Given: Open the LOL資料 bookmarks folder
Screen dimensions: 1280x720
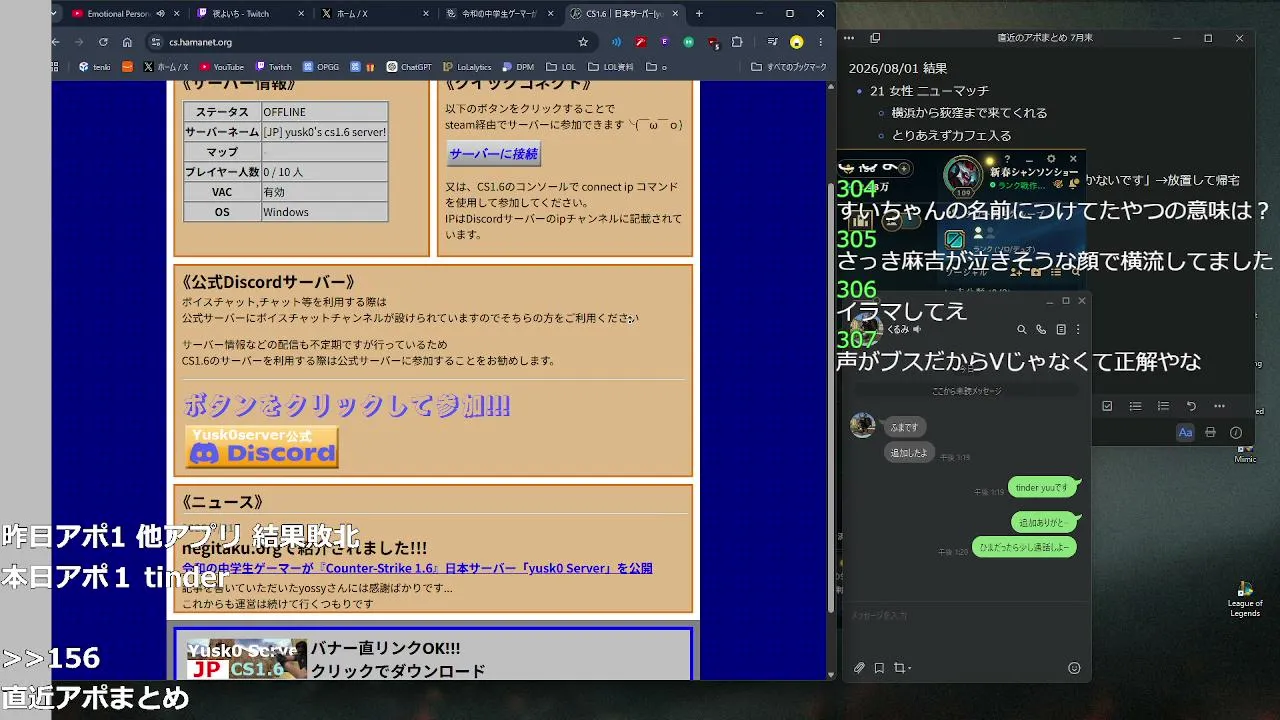Looking at the screenshot, I should pyautogui.click(x=611, y=67).
